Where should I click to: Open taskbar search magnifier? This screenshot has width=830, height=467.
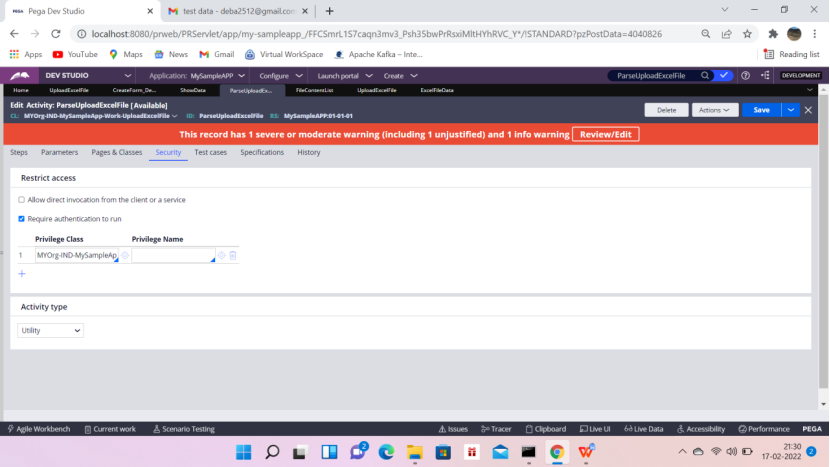(272, 452)
